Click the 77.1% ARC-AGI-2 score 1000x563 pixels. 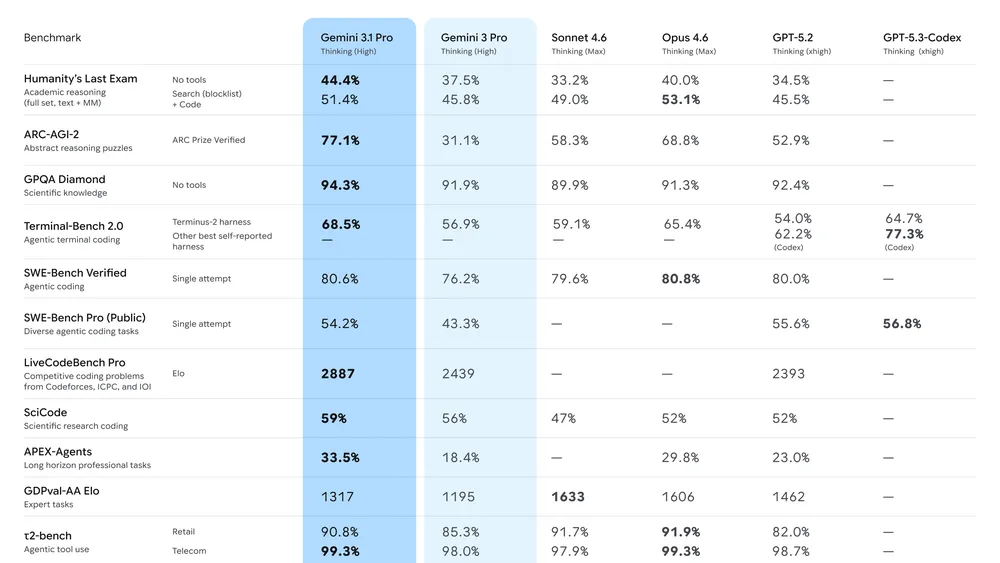pyautogui.click(x=340, y=141)
